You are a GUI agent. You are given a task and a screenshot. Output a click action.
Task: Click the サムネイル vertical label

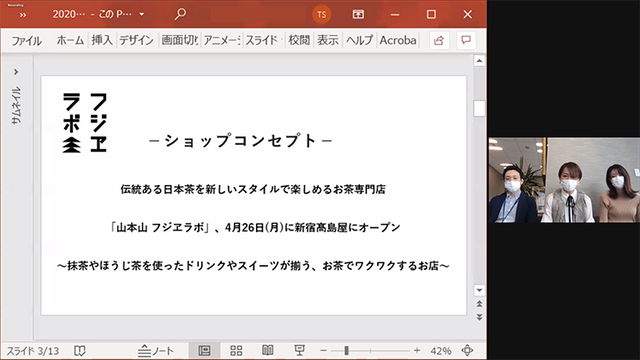click(x=16, y=105)
